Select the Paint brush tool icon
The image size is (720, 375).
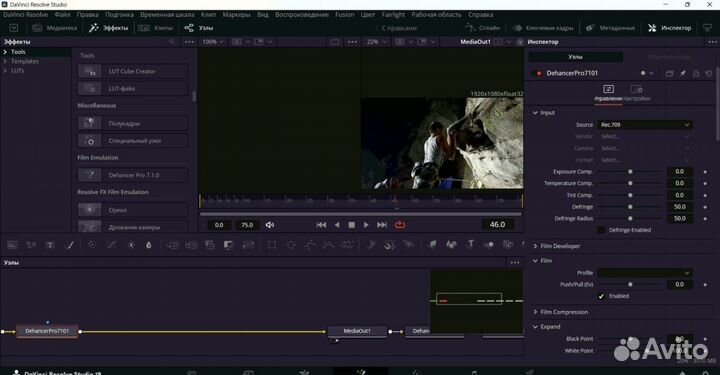coord(70,245)
